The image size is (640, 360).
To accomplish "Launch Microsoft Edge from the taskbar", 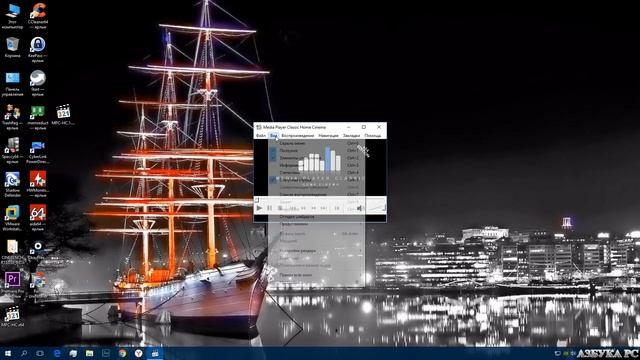I will point(57,353).
